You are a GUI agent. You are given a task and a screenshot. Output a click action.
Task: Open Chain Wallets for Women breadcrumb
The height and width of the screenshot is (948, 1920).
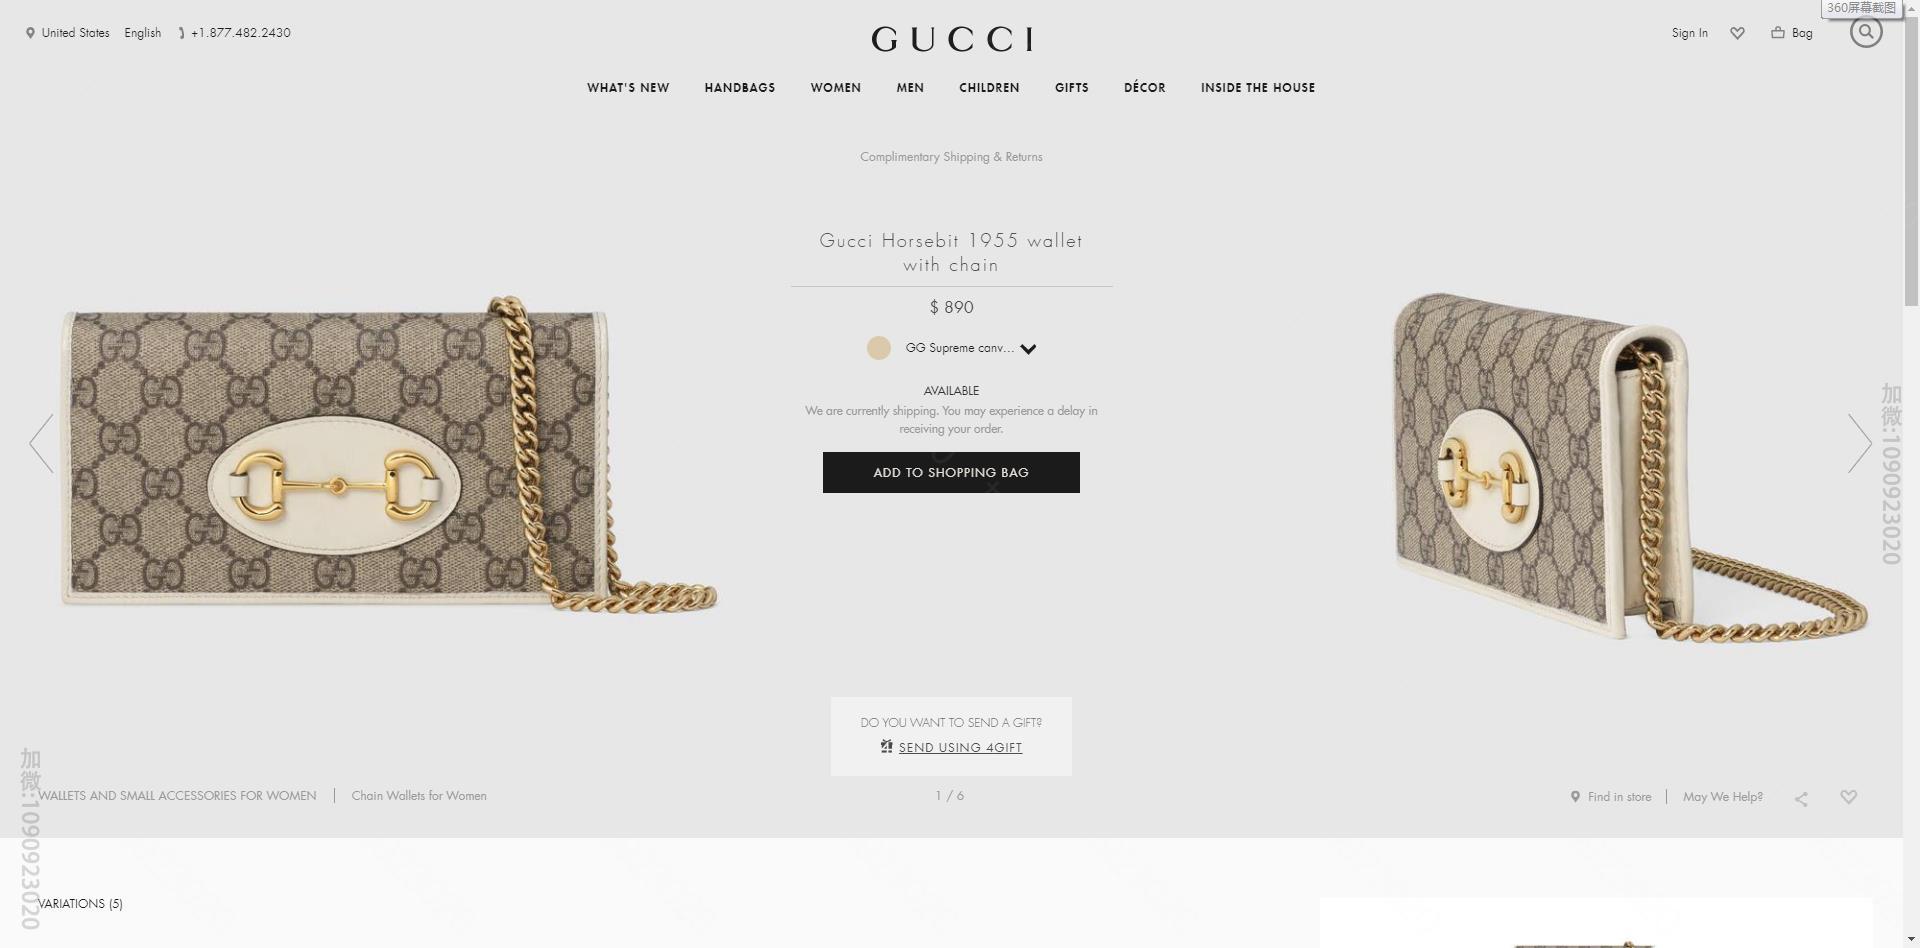coord(419,796)
